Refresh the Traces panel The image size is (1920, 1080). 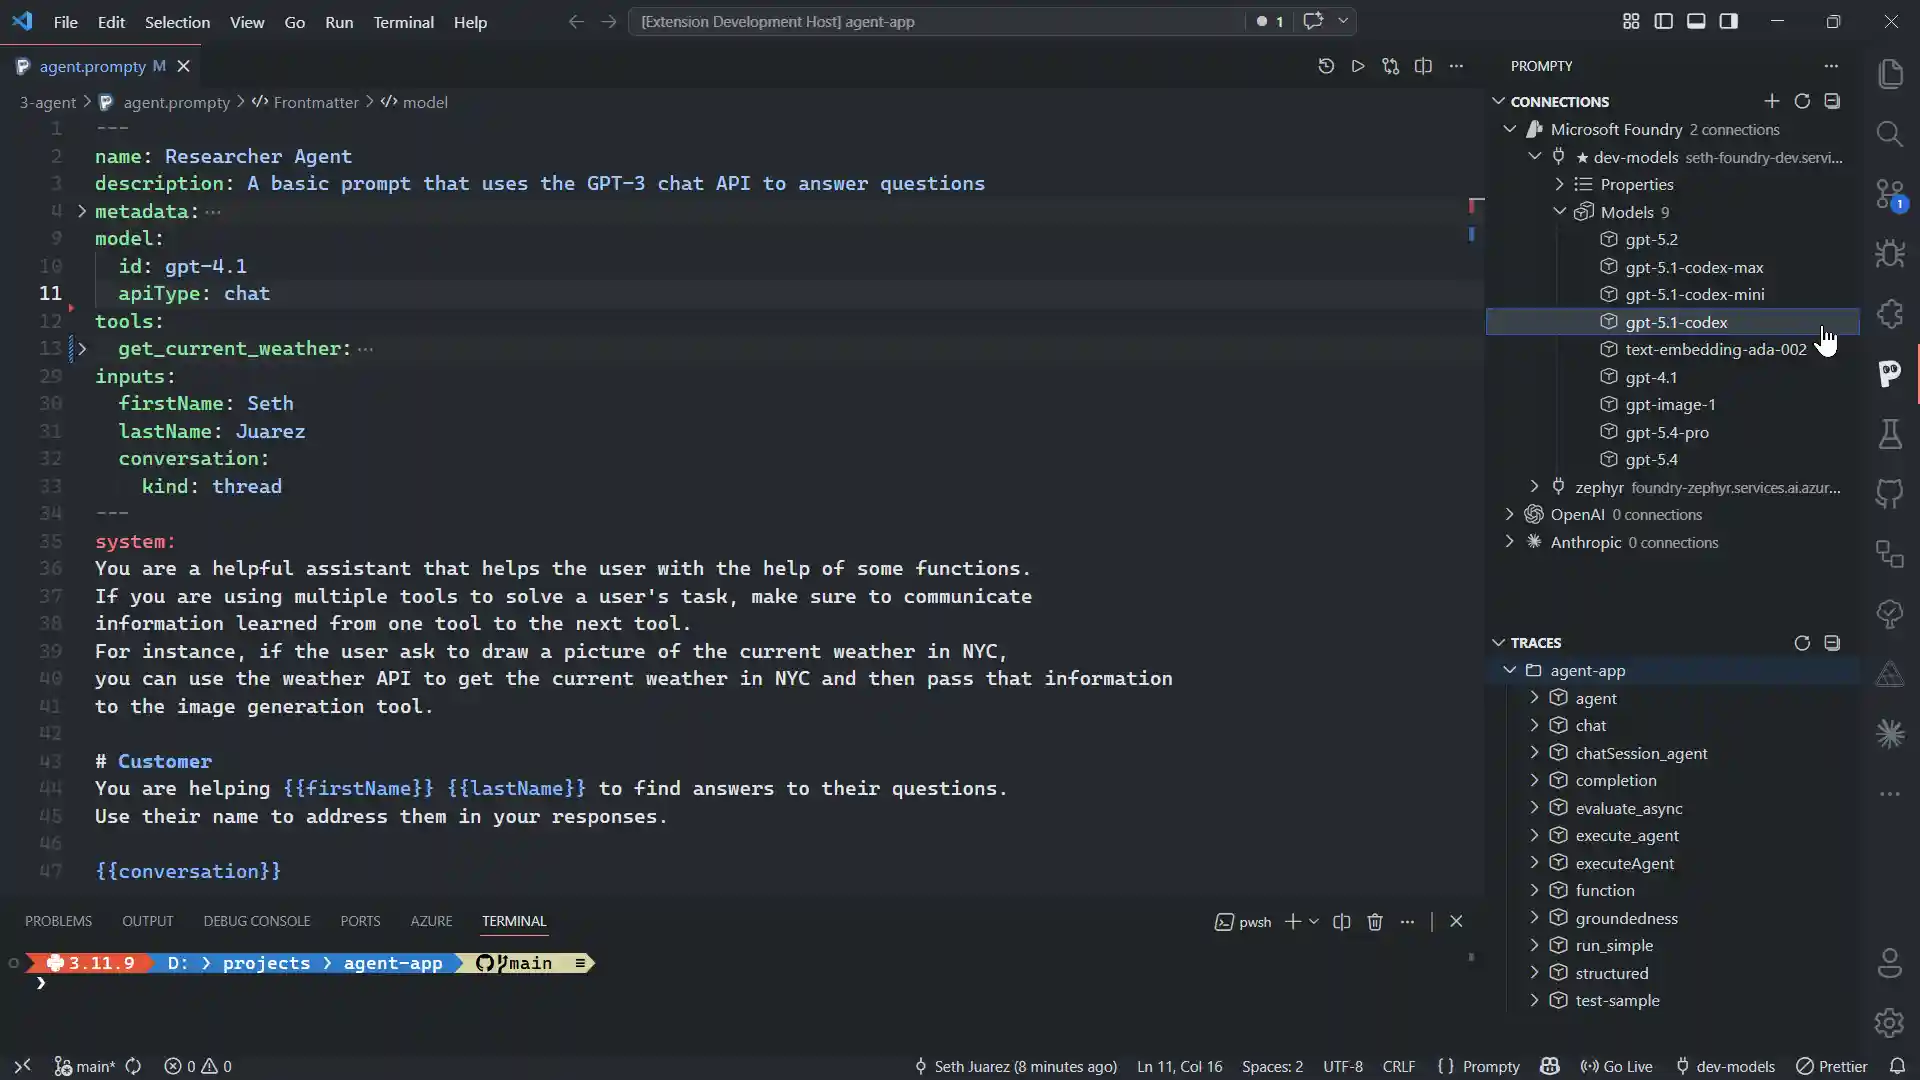pos(1803,643)
